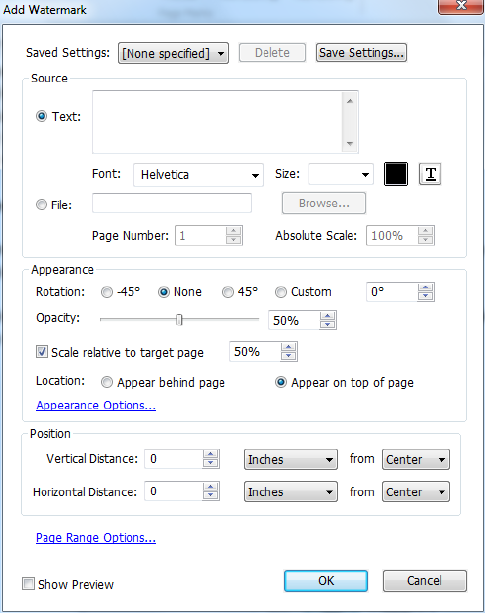Click Save Settings button

361,53
